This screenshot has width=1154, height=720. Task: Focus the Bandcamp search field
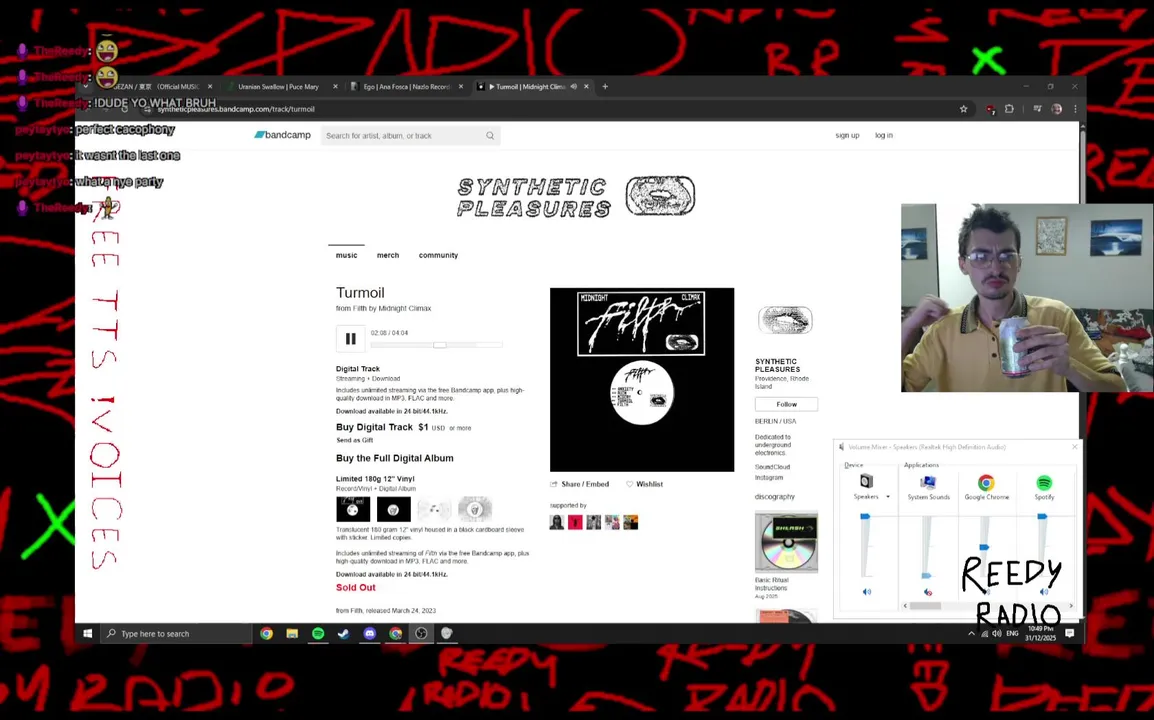point(410,135)
